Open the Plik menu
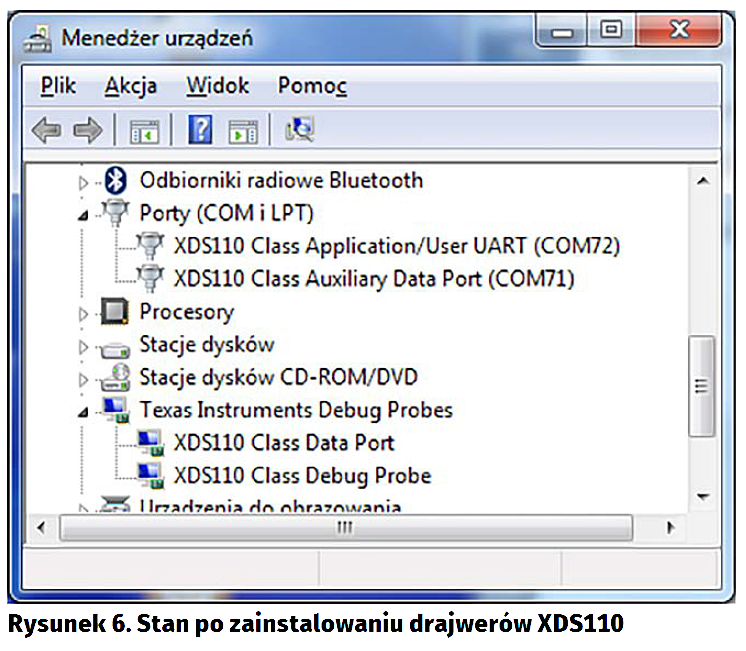 [59, 86]
